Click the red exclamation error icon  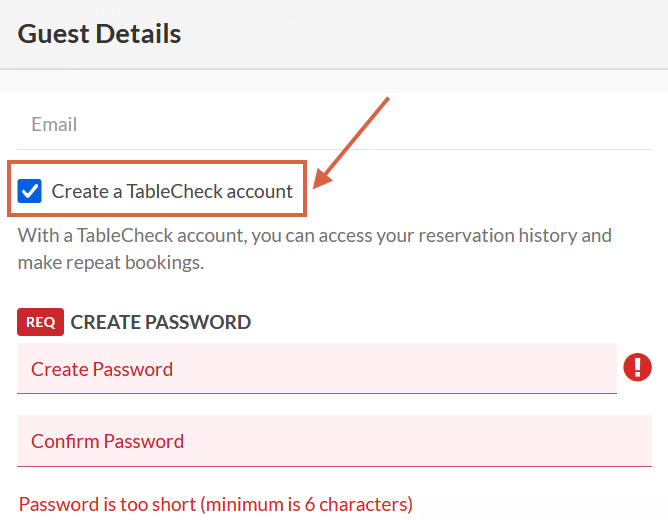pos(637,368)
